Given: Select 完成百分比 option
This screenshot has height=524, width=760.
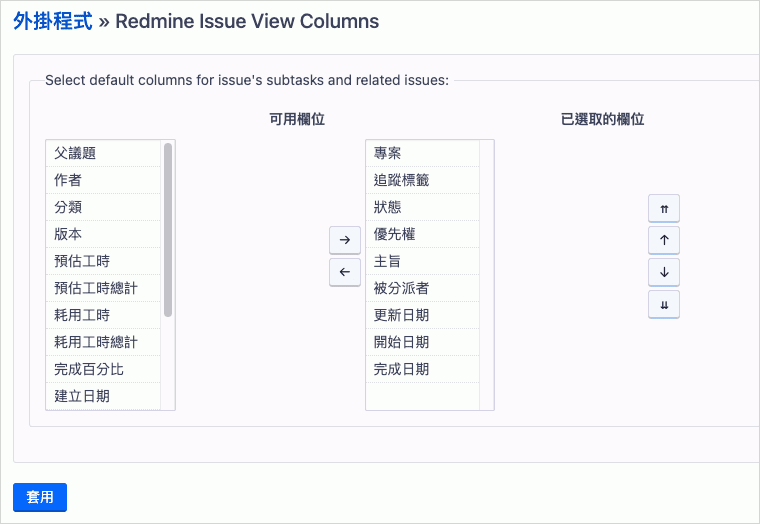Looking at the screenshot, I should 103,369.
